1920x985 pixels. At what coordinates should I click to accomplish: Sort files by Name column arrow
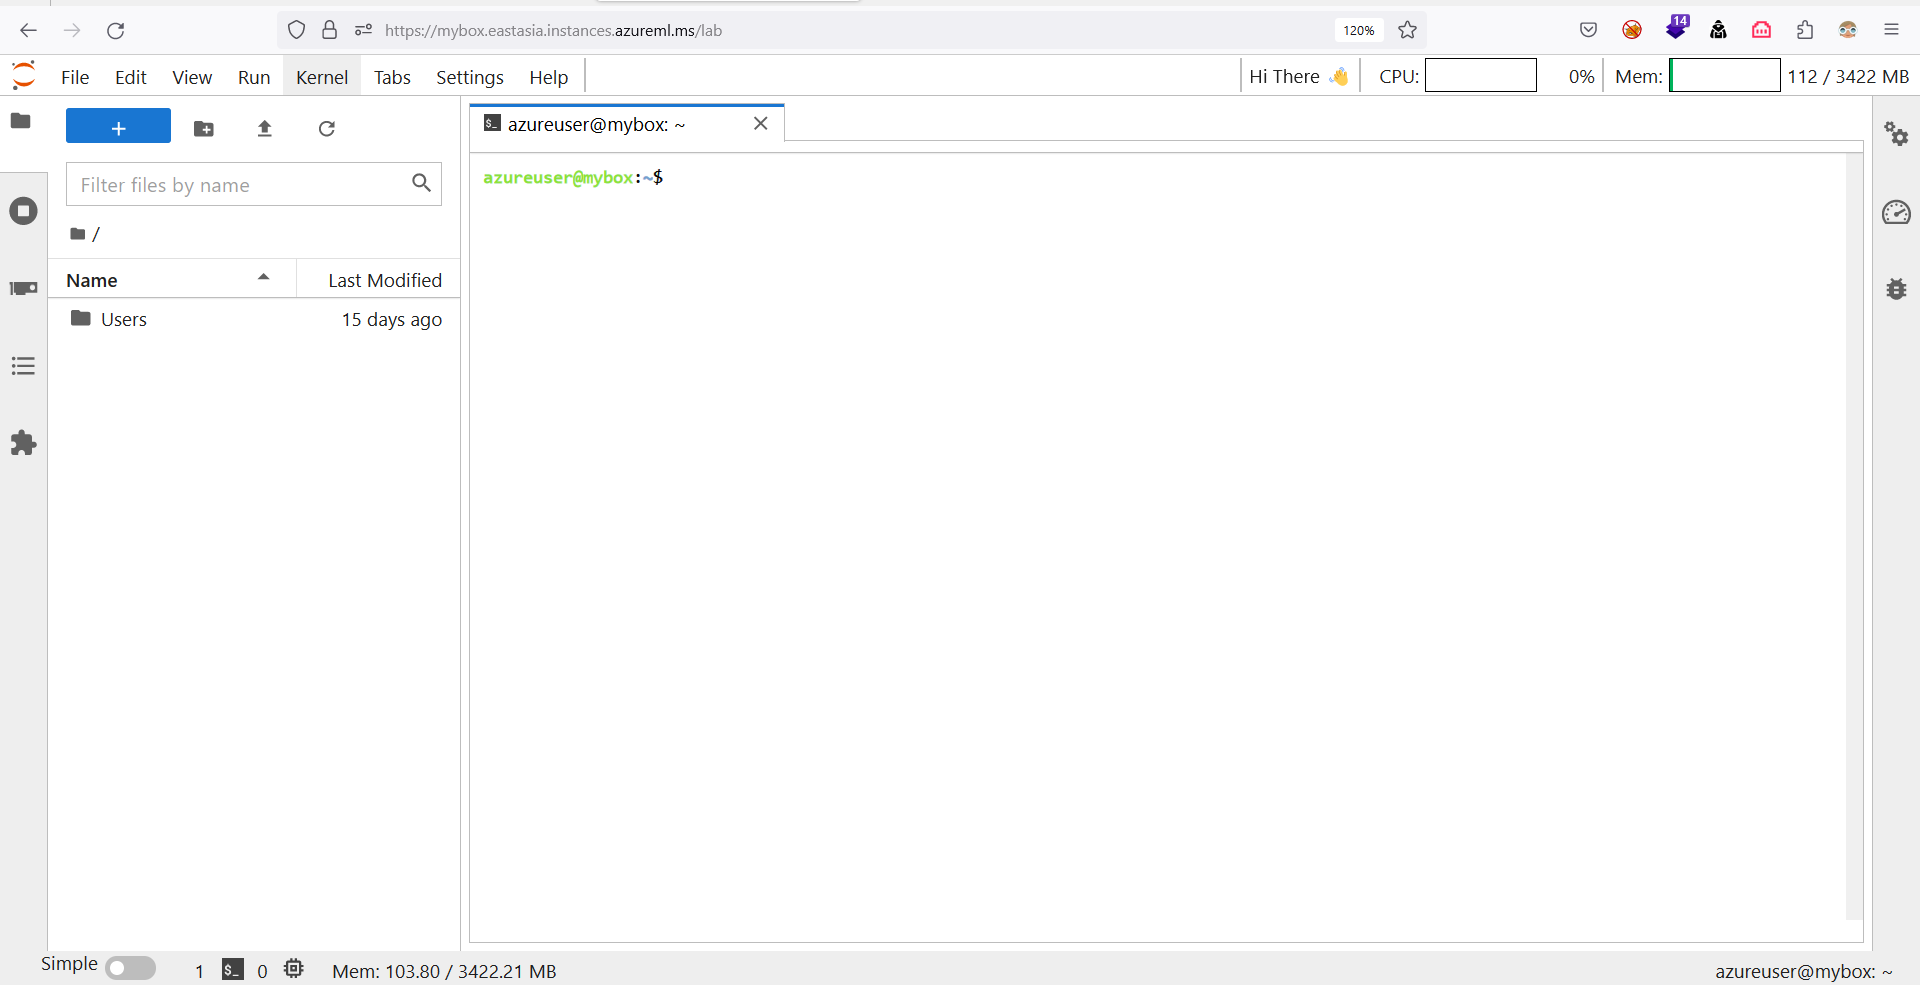263,278
